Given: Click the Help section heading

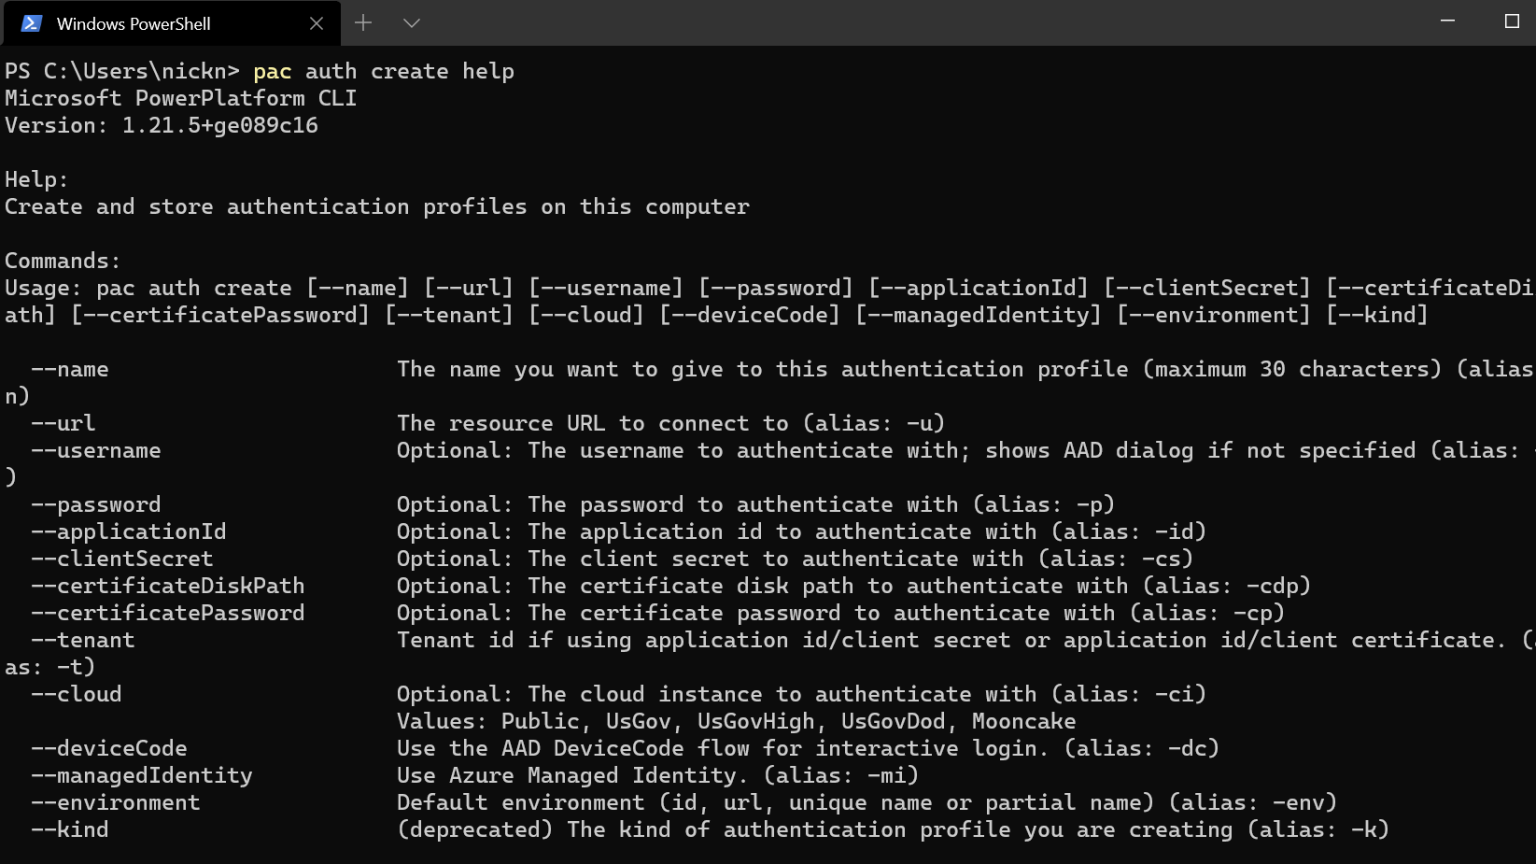Looking at the screenshot, I should point(35,179).
